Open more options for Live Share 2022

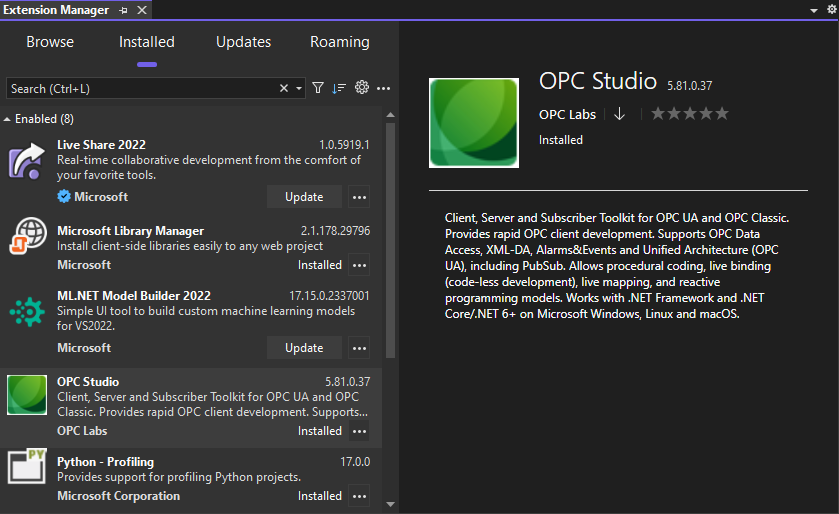(x=360, y=197)
